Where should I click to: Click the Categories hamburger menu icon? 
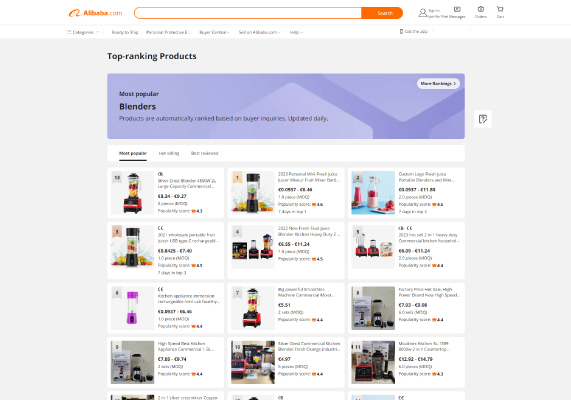68,32
